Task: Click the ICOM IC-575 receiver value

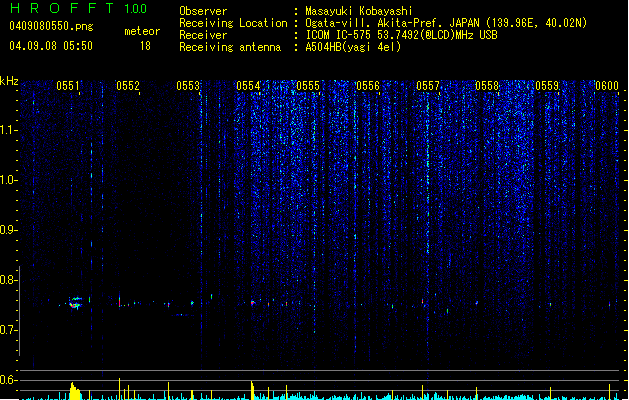Action: point(401,35)
